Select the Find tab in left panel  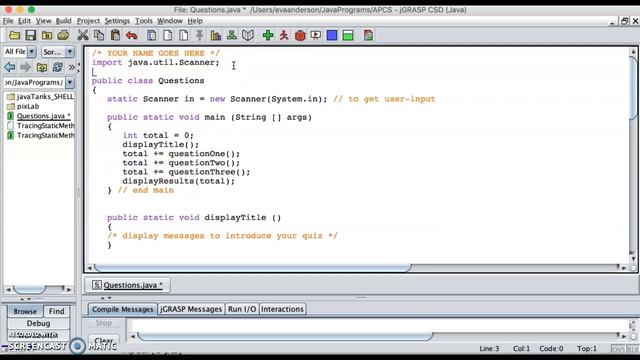click(x=56, y=311)
